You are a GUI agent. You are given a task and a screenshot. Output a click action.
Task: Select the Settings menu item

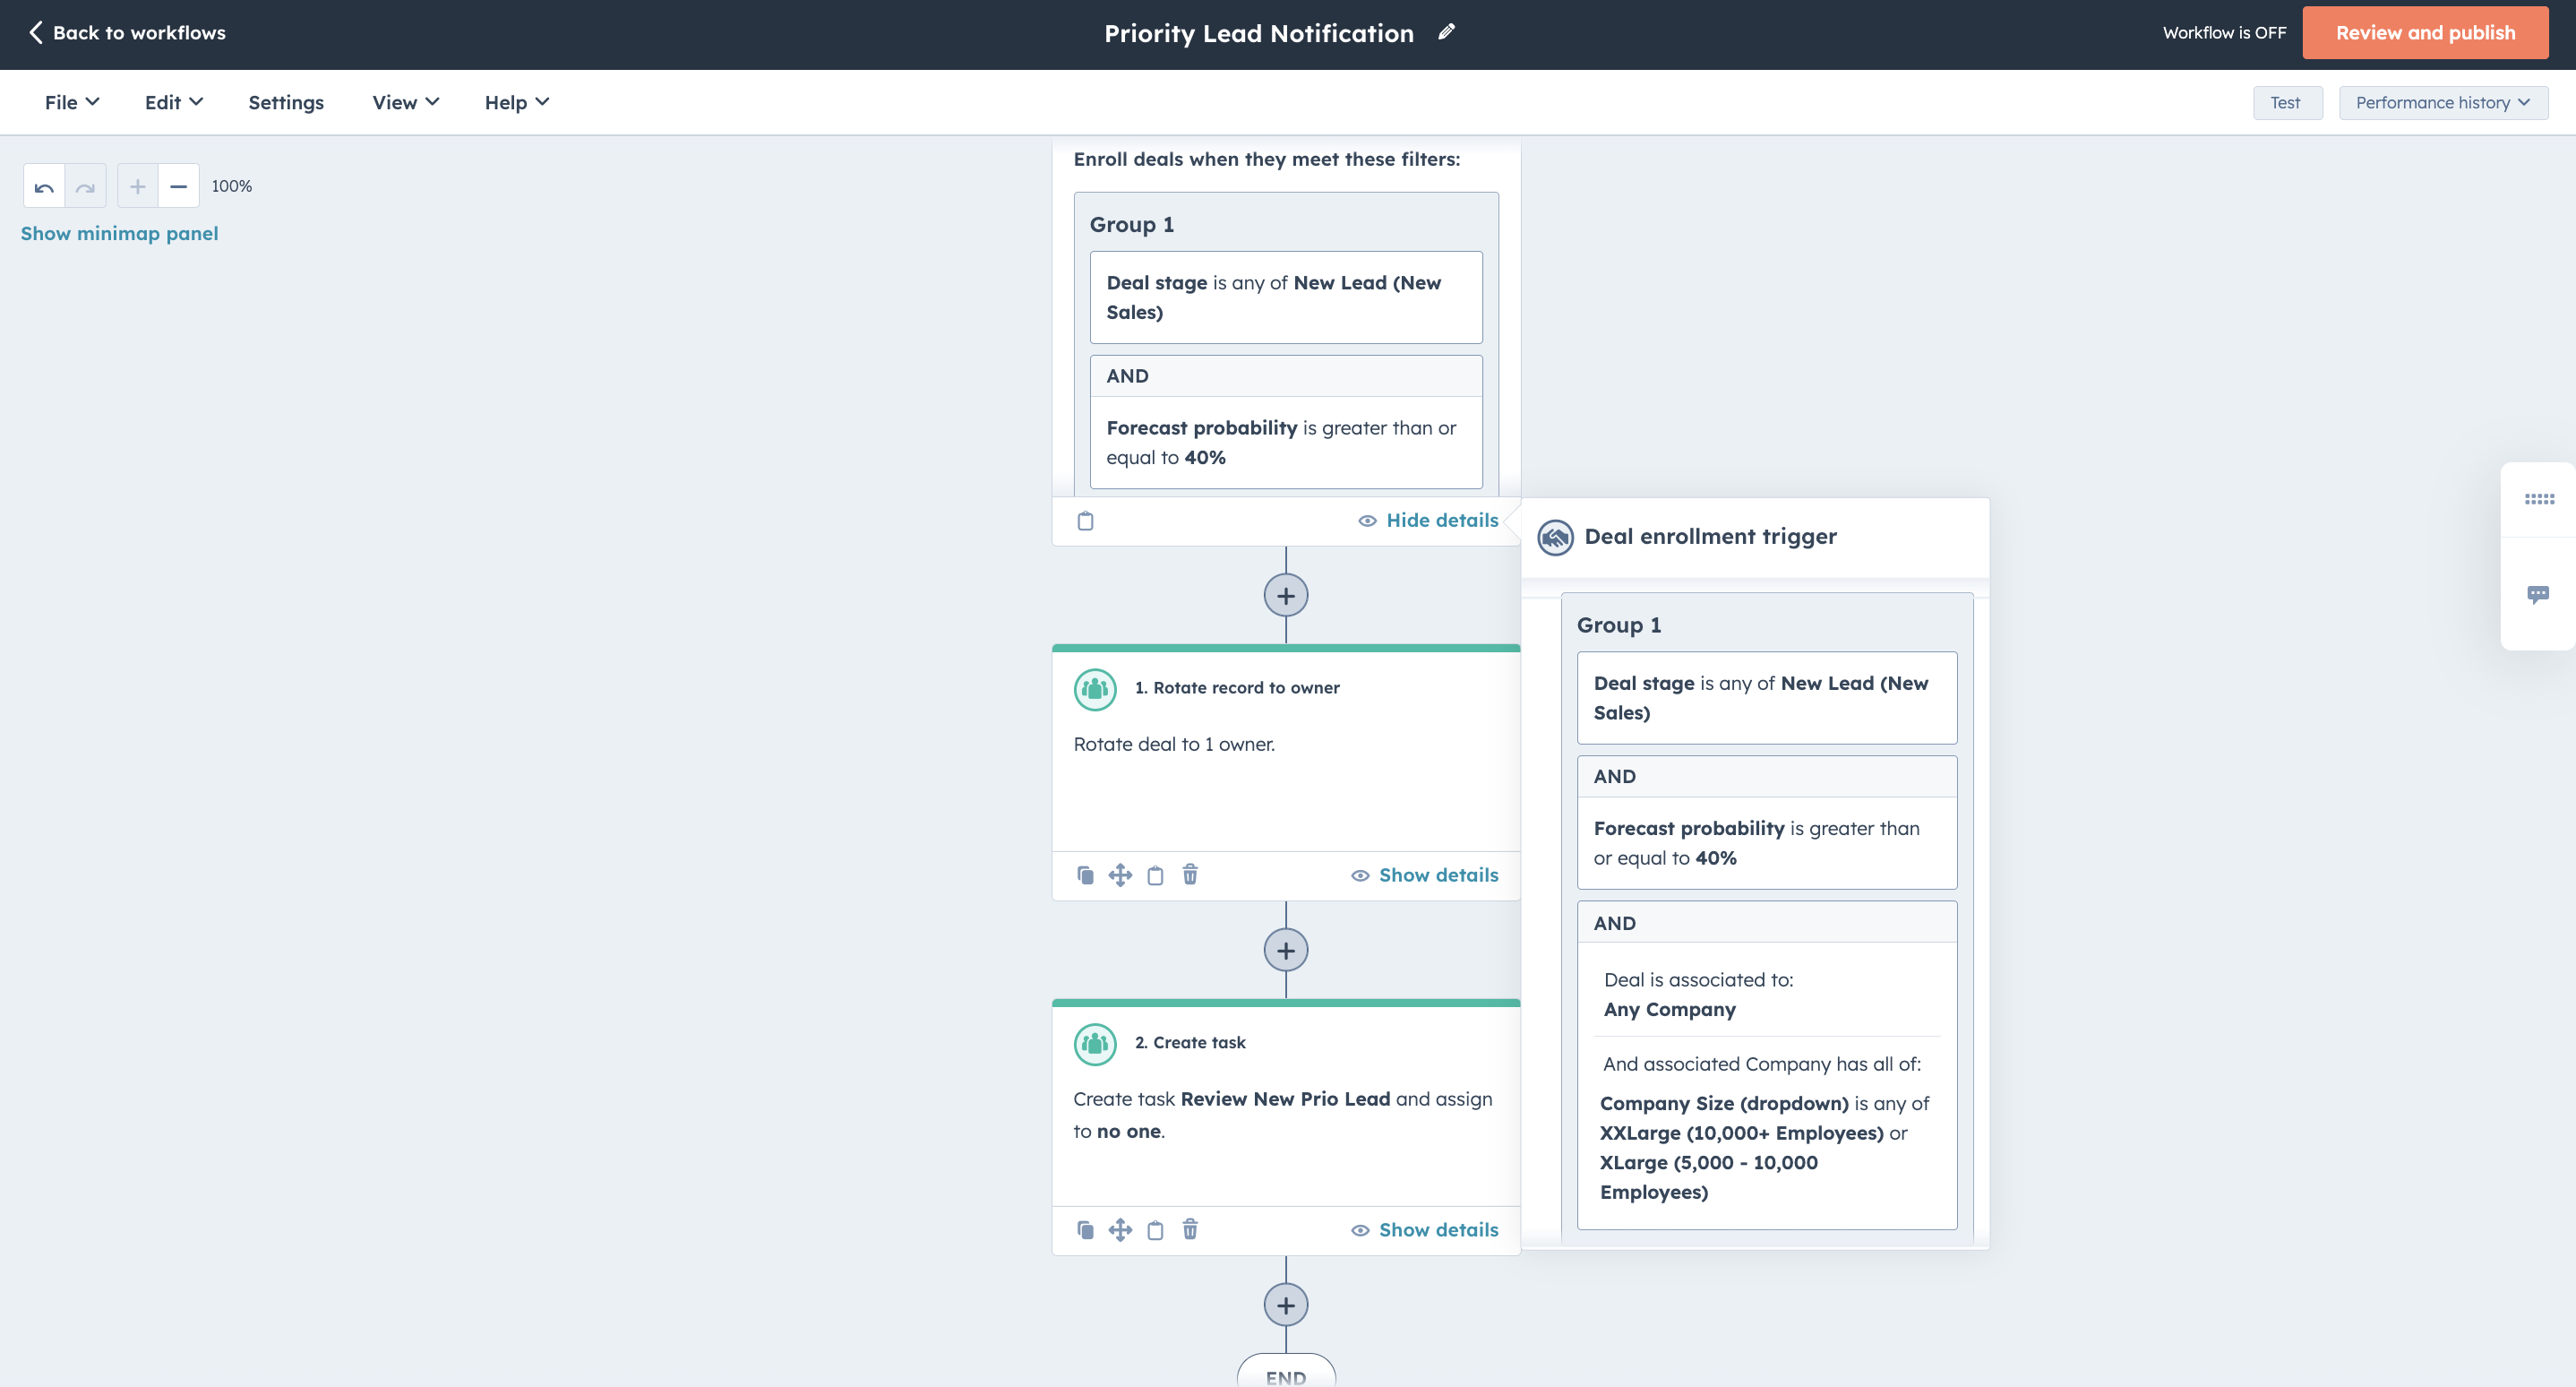pos(285,102)
